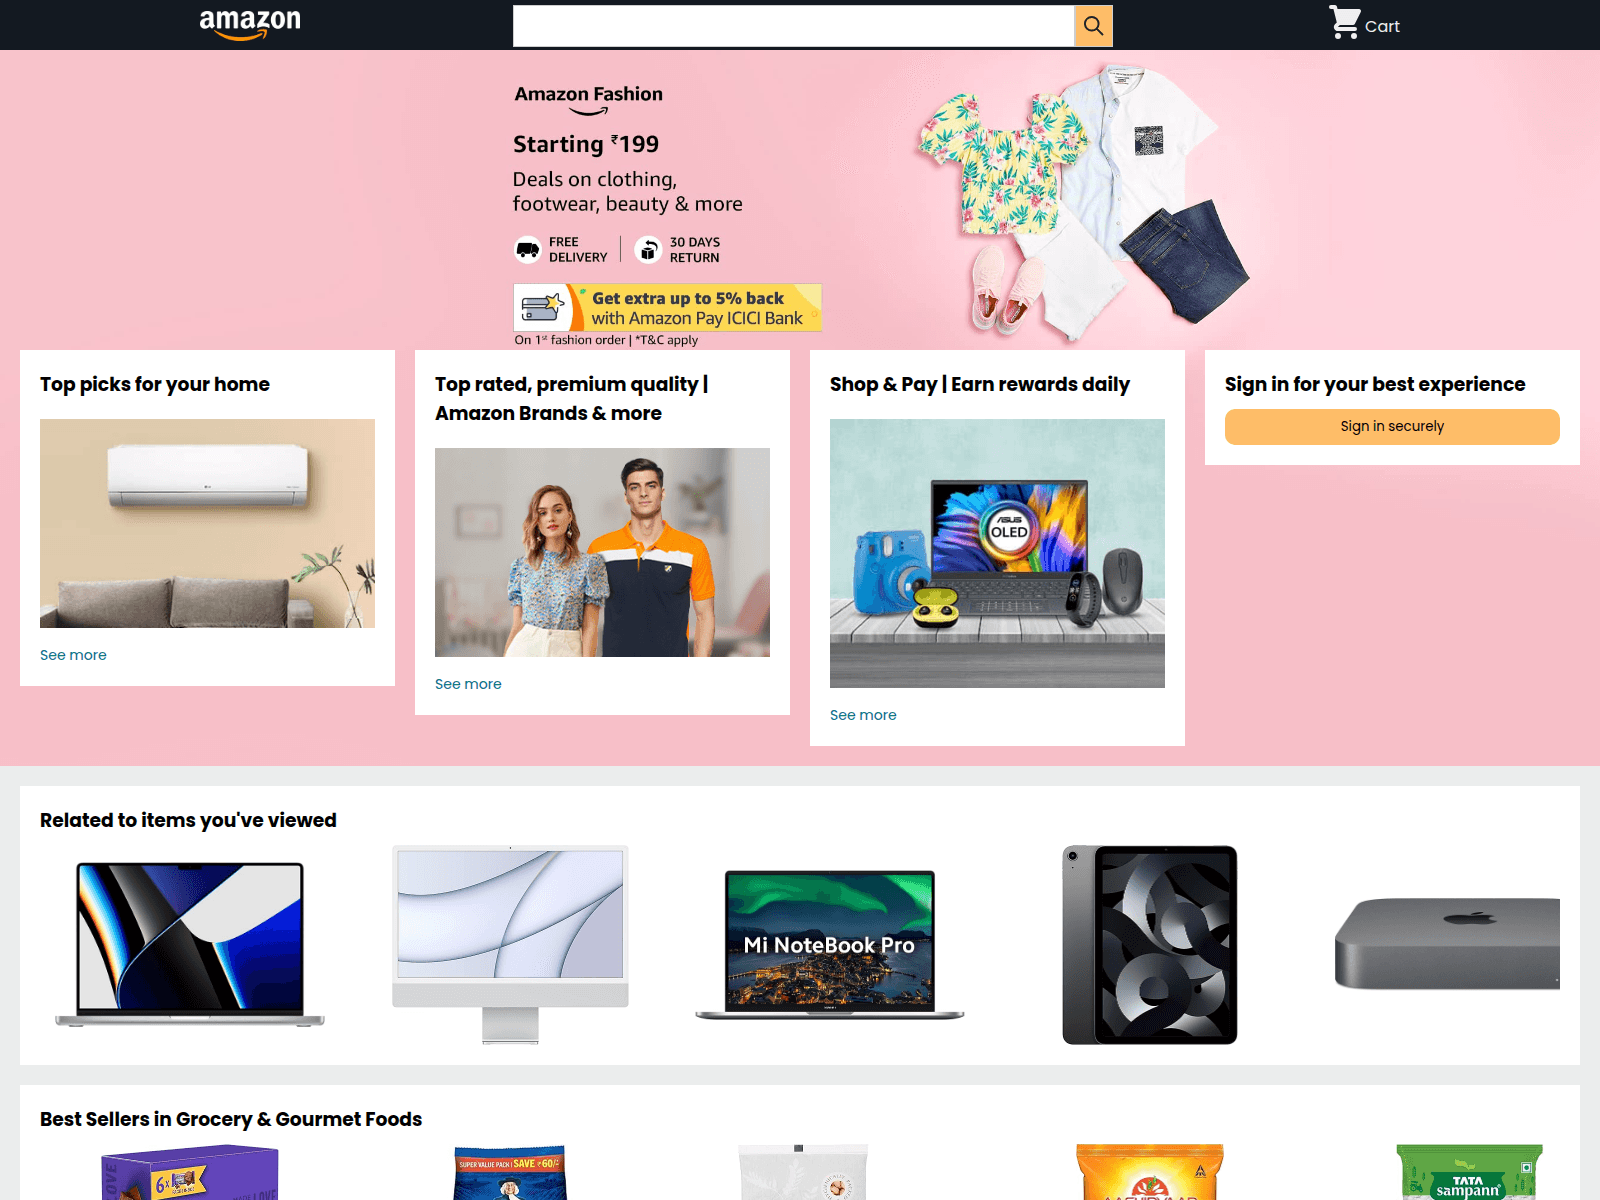The width and height of the screenshot is (1600, 1200).
Task: See more under Amazon Brands & more
Action: [x=468, y=684]
